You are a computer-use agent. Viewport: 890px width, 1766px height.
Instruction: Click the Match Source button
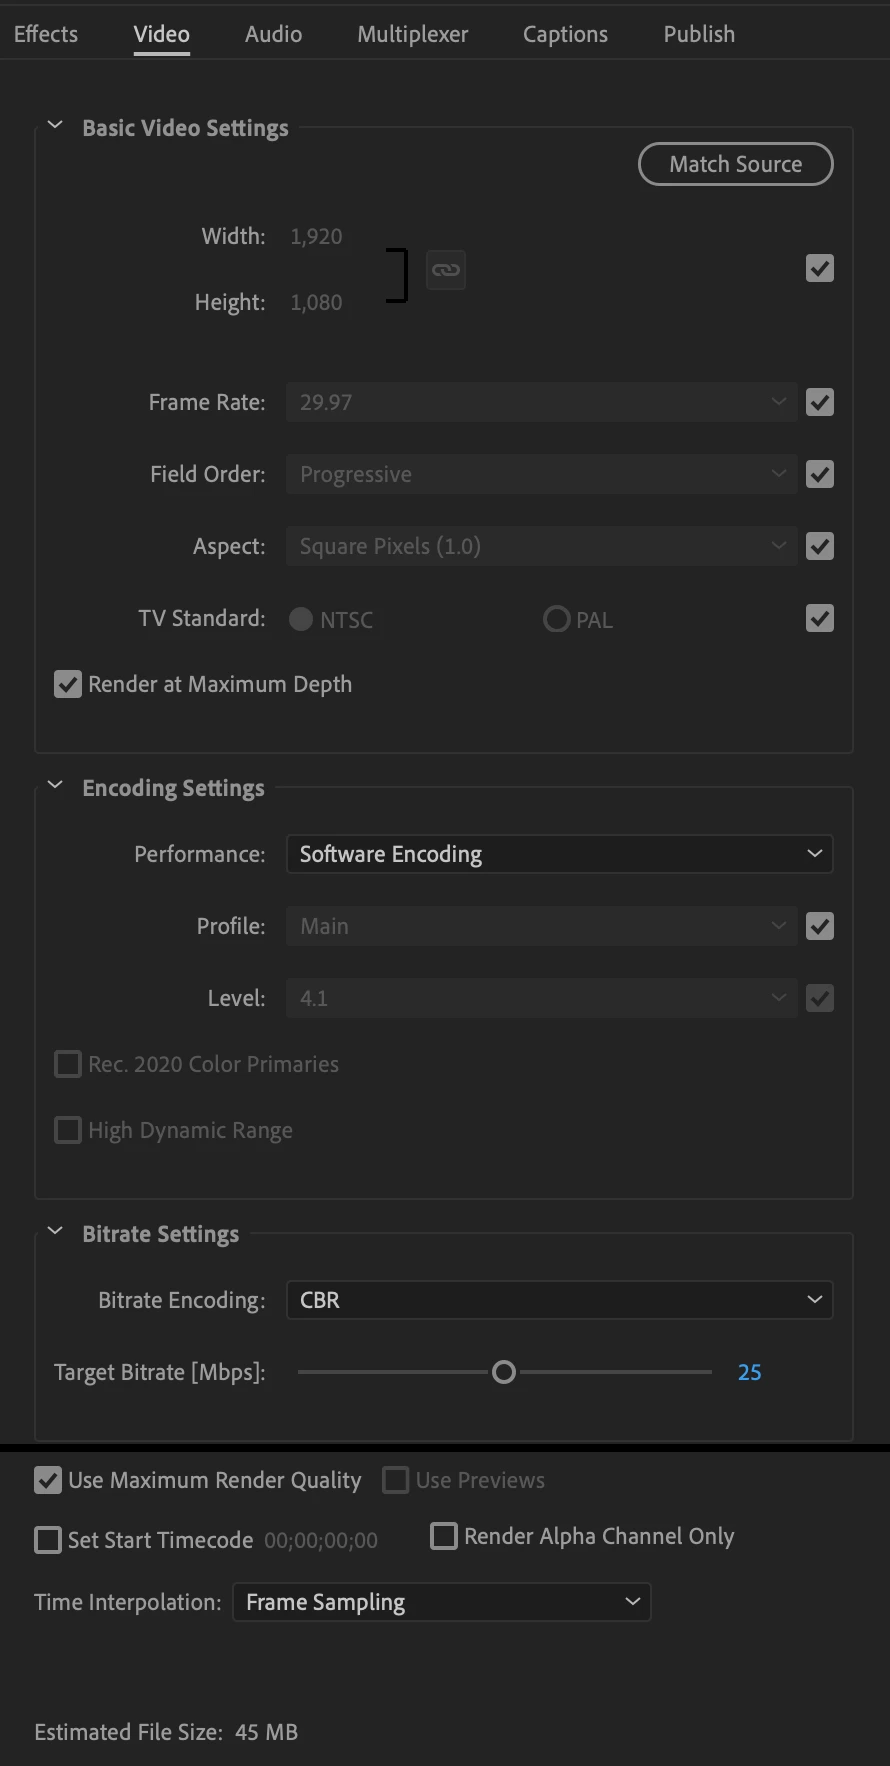click(x=736, y=164)
